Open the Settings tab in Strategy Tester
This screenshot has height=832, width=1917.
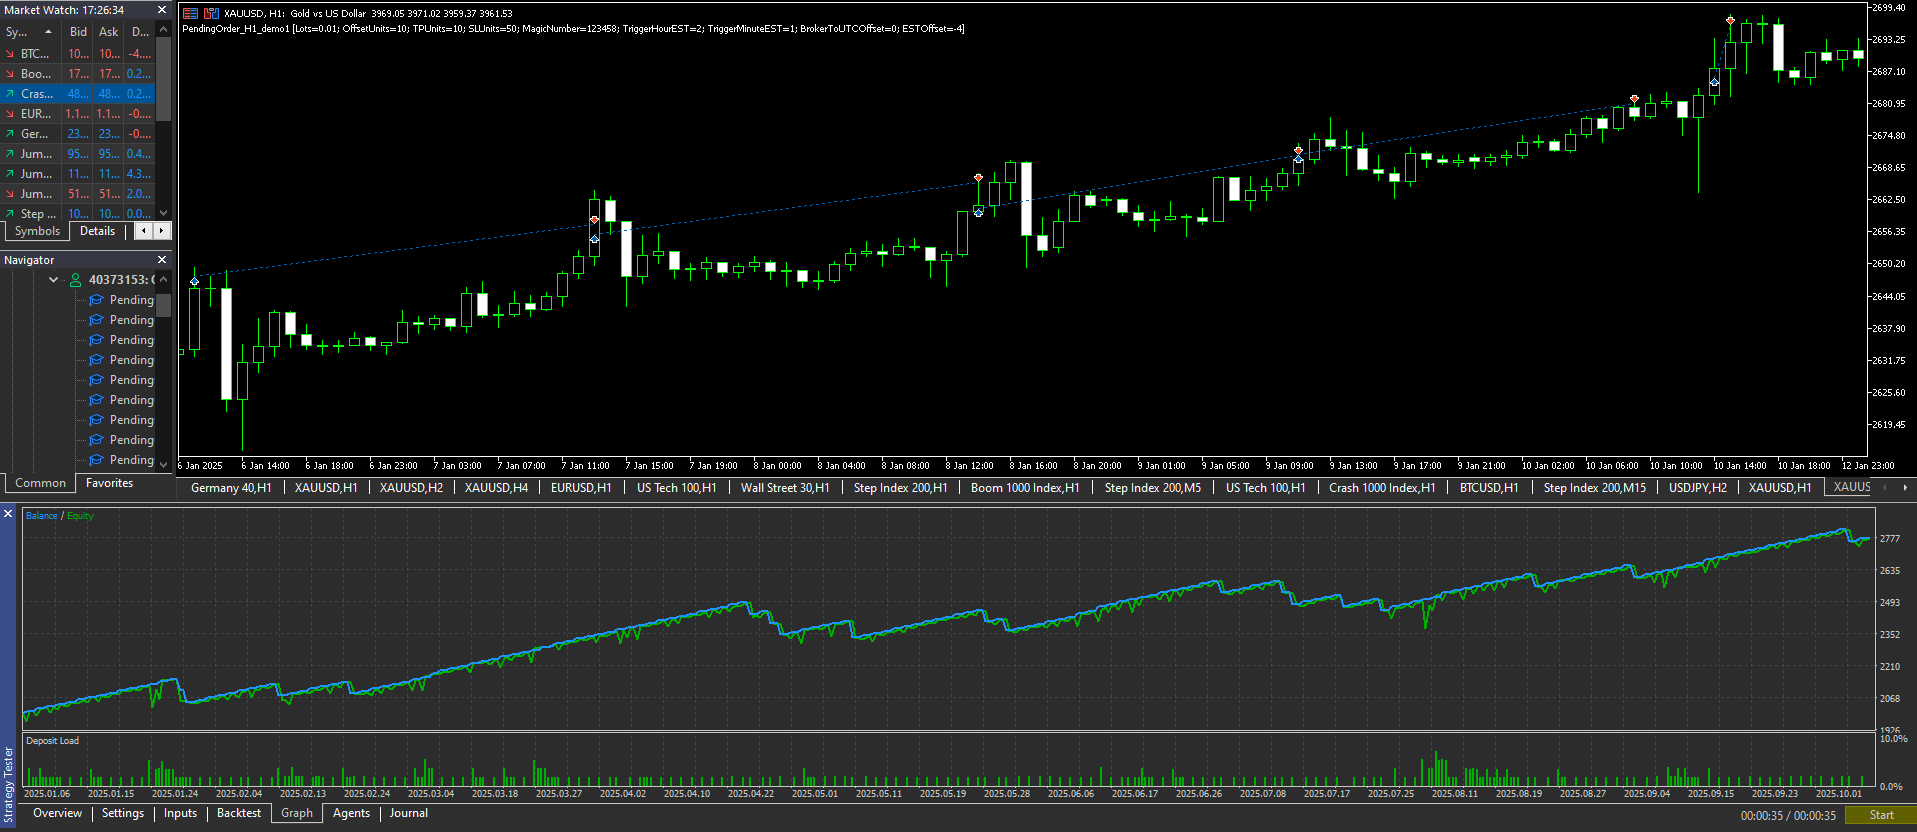click(x=123, y=813)
